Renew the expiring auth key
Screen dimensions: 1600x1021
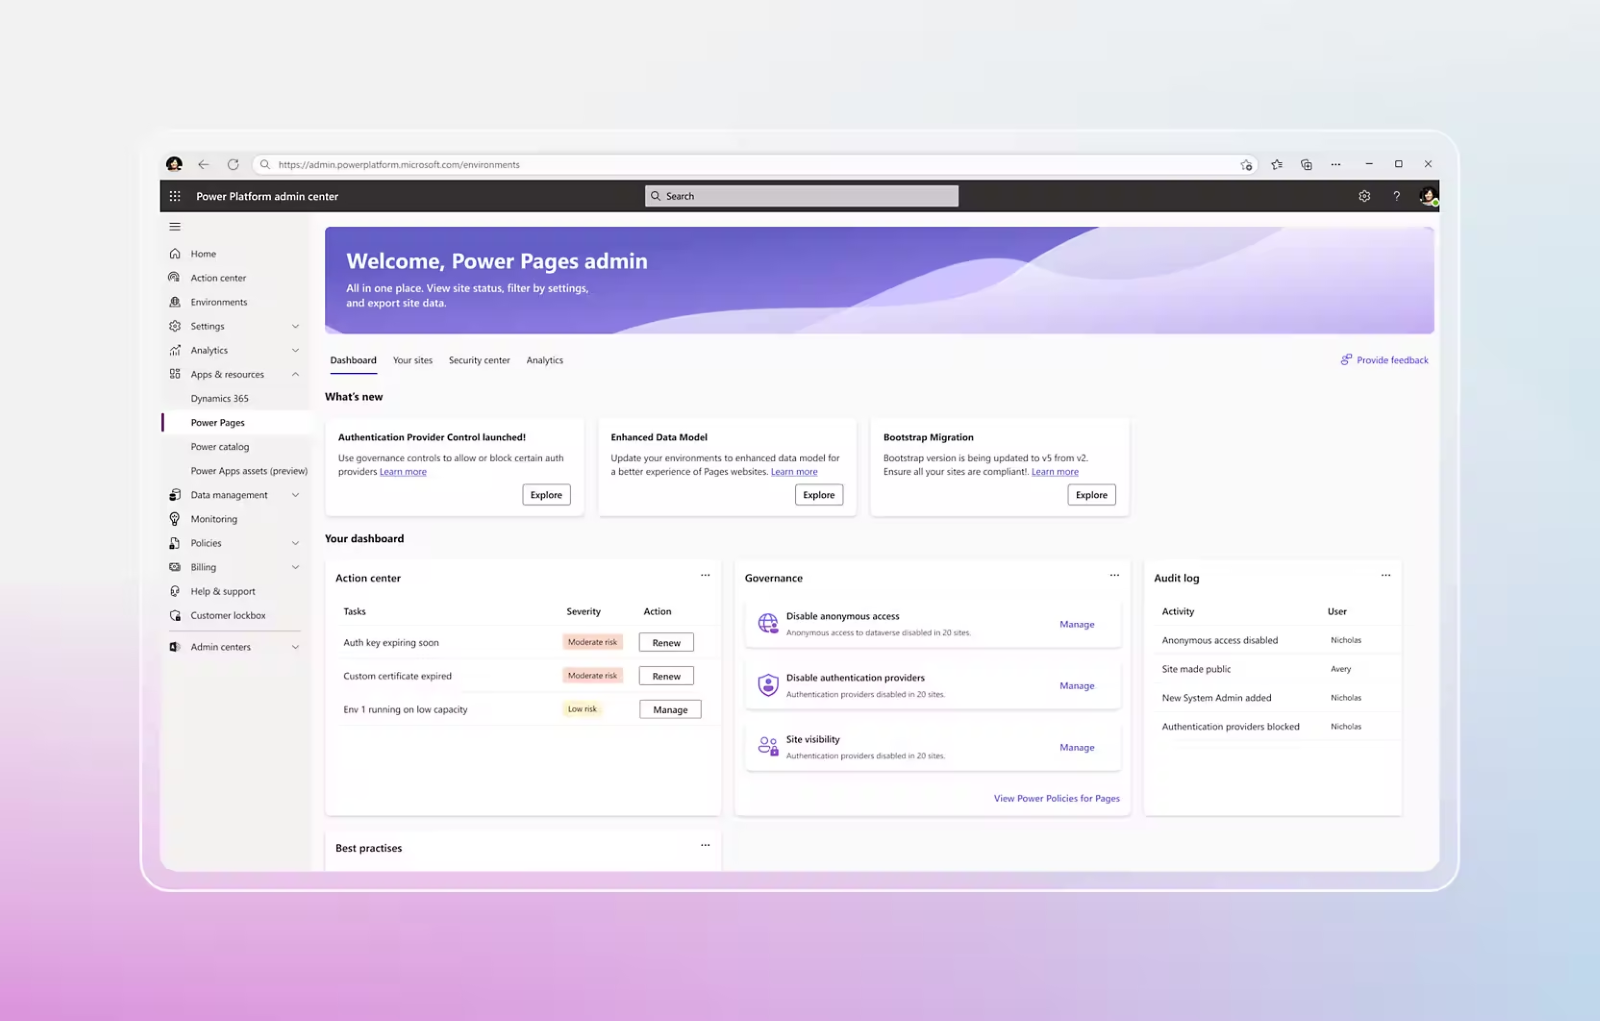[665, 642]
